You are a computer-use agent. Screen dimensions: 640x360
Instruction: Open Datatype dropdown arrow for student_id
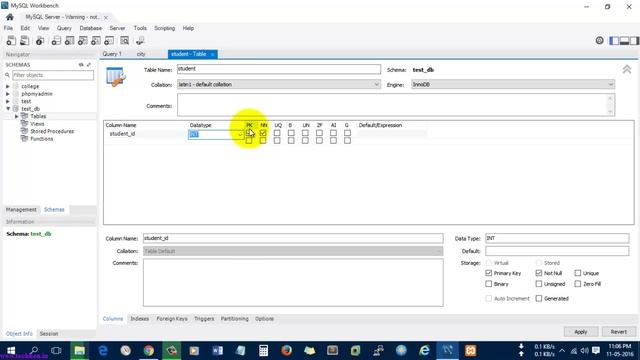coord(240,134)
